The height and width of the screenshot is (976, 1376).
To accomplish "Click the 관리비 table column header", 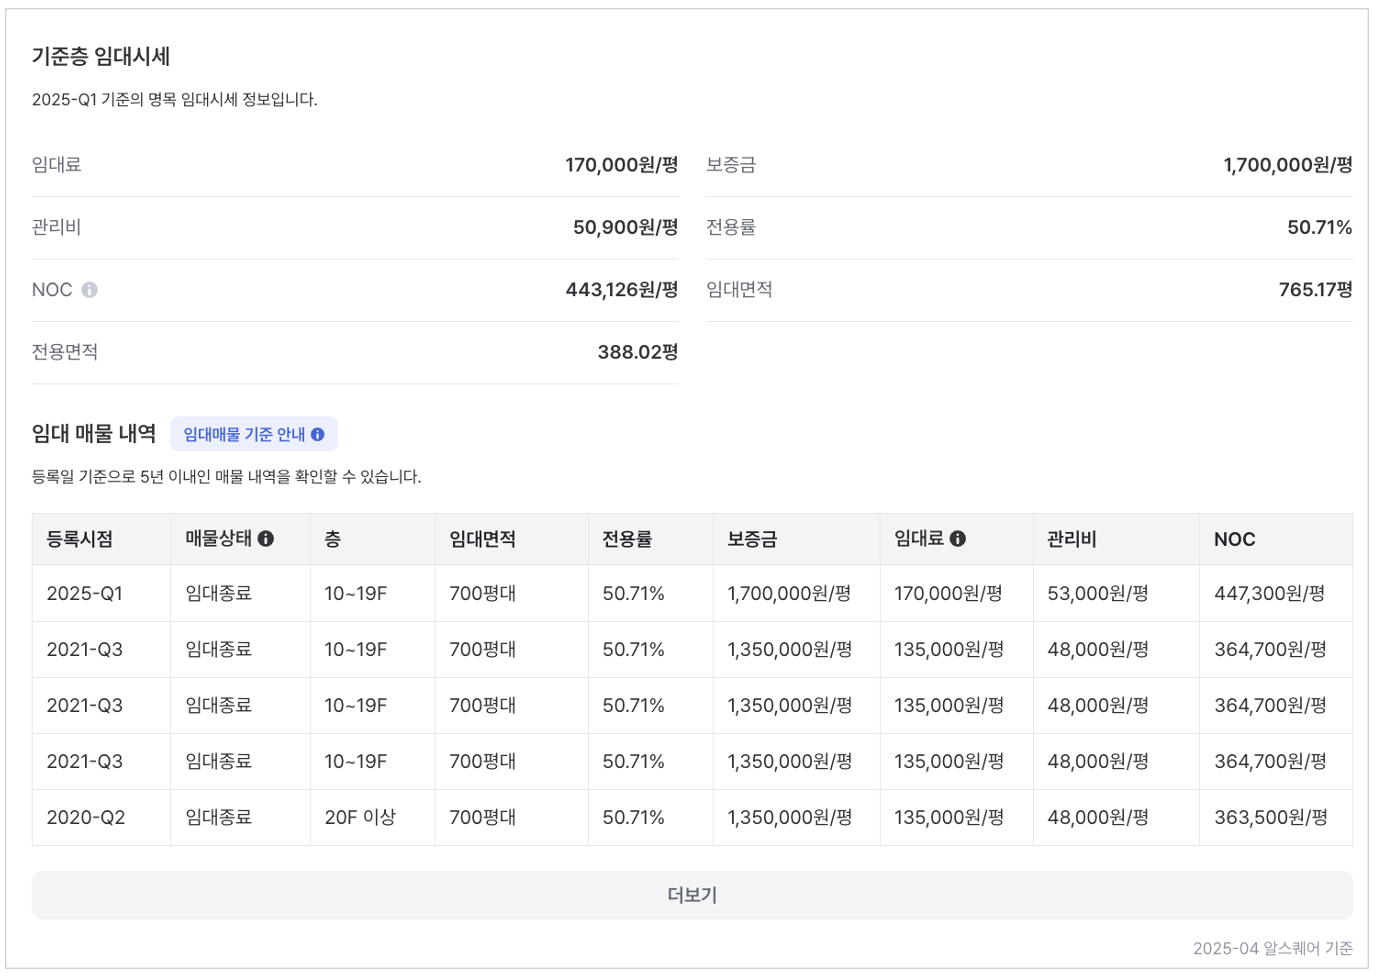I will [1072, 539].
